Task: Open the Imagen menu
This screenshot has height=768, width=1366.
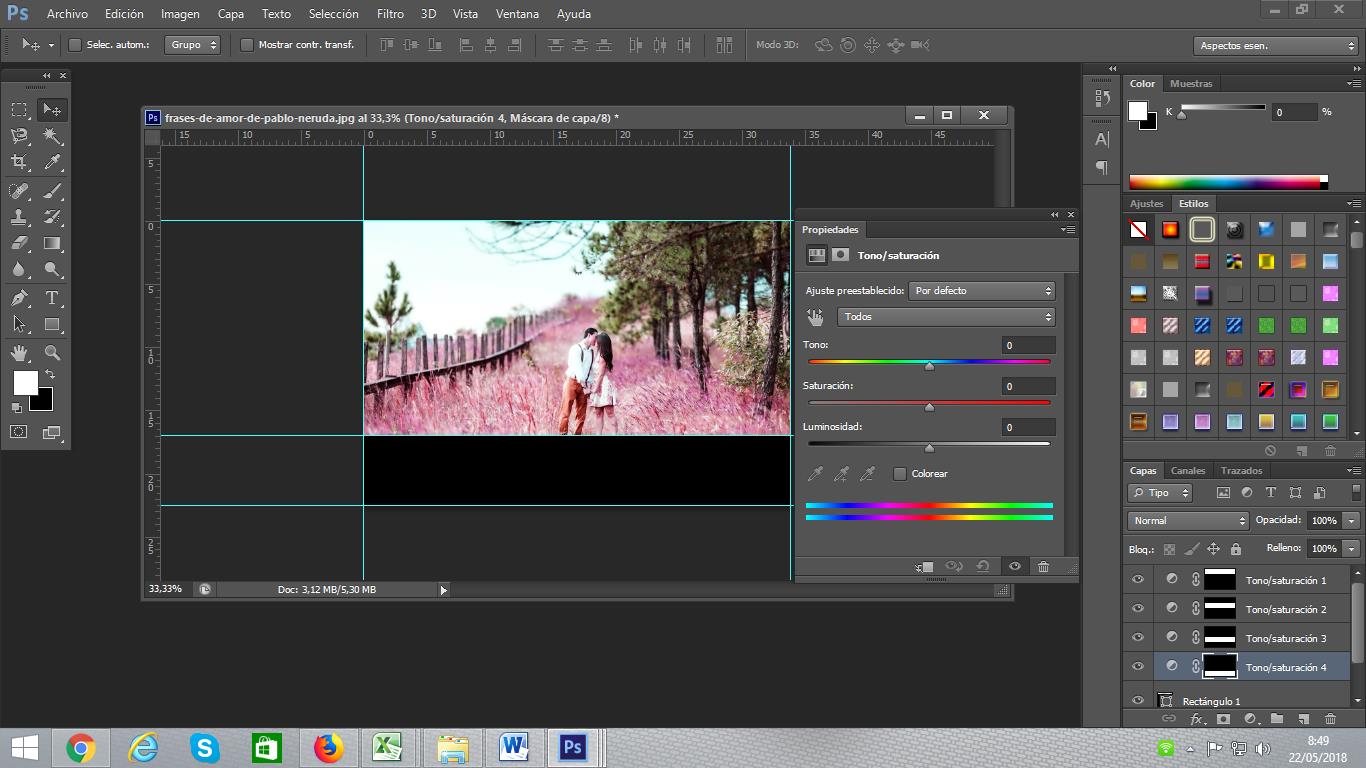Action: point(180,14)
